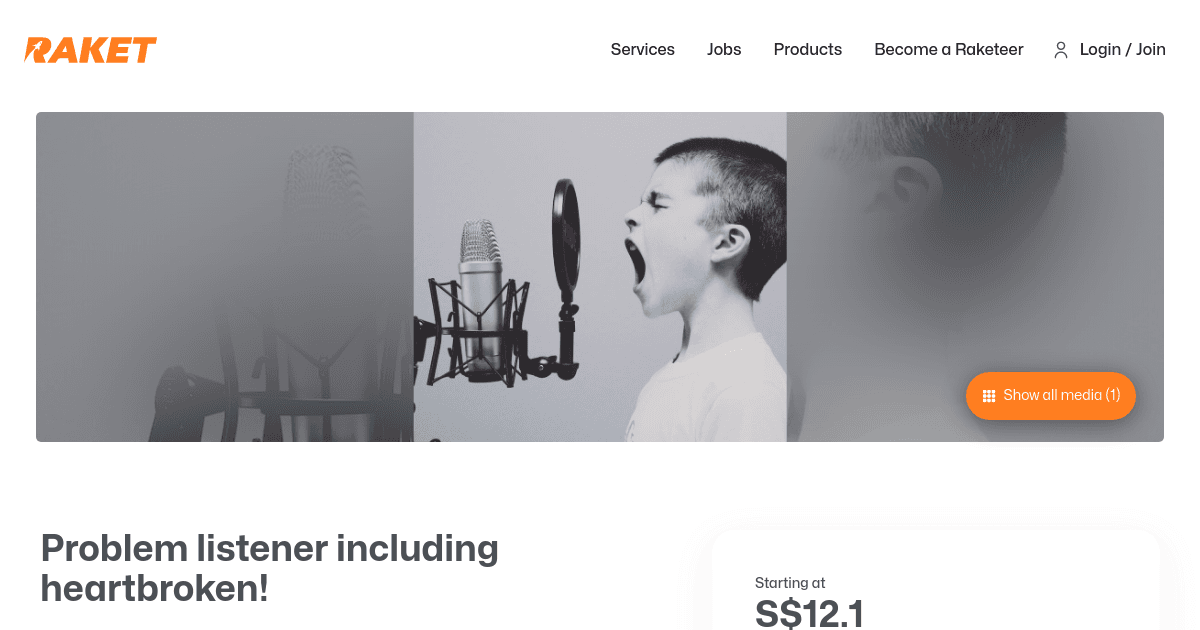
Task: Click the black pop filter in the photo
Action: click(565, 240)
